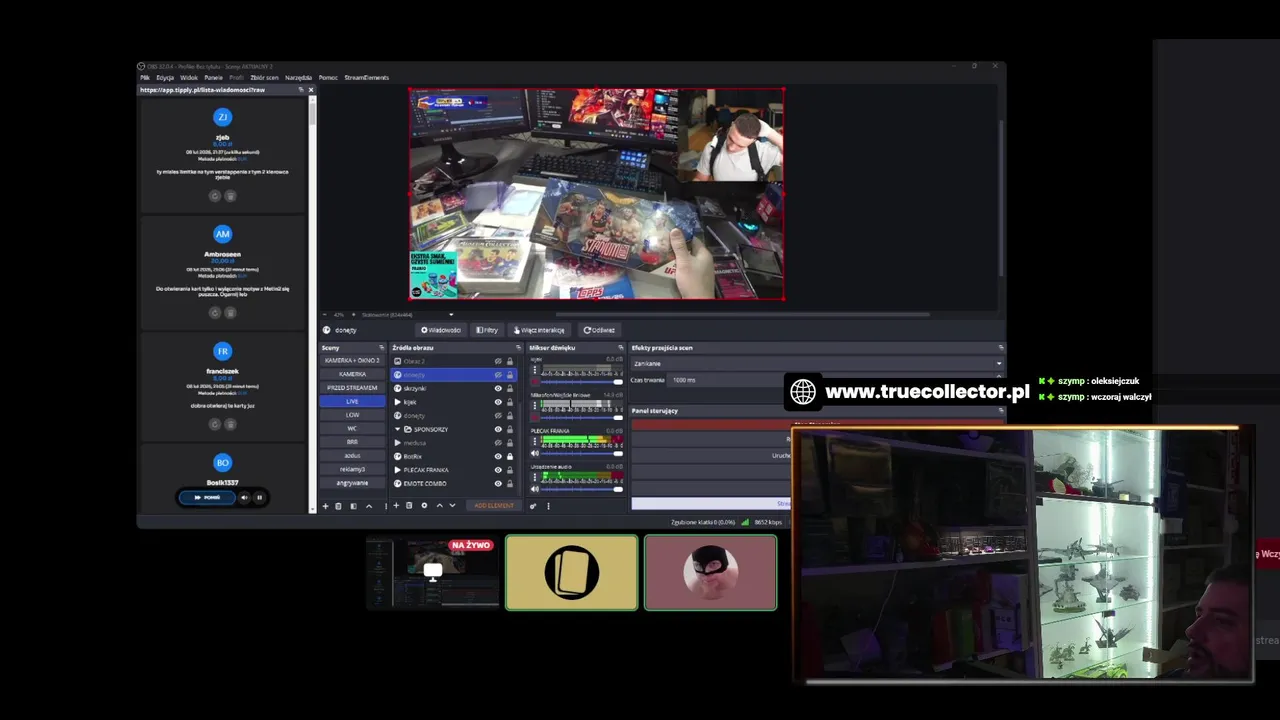1280x720 pixels.
Task: Click the Włącz interakcję button
Action: tap(539, 330)
